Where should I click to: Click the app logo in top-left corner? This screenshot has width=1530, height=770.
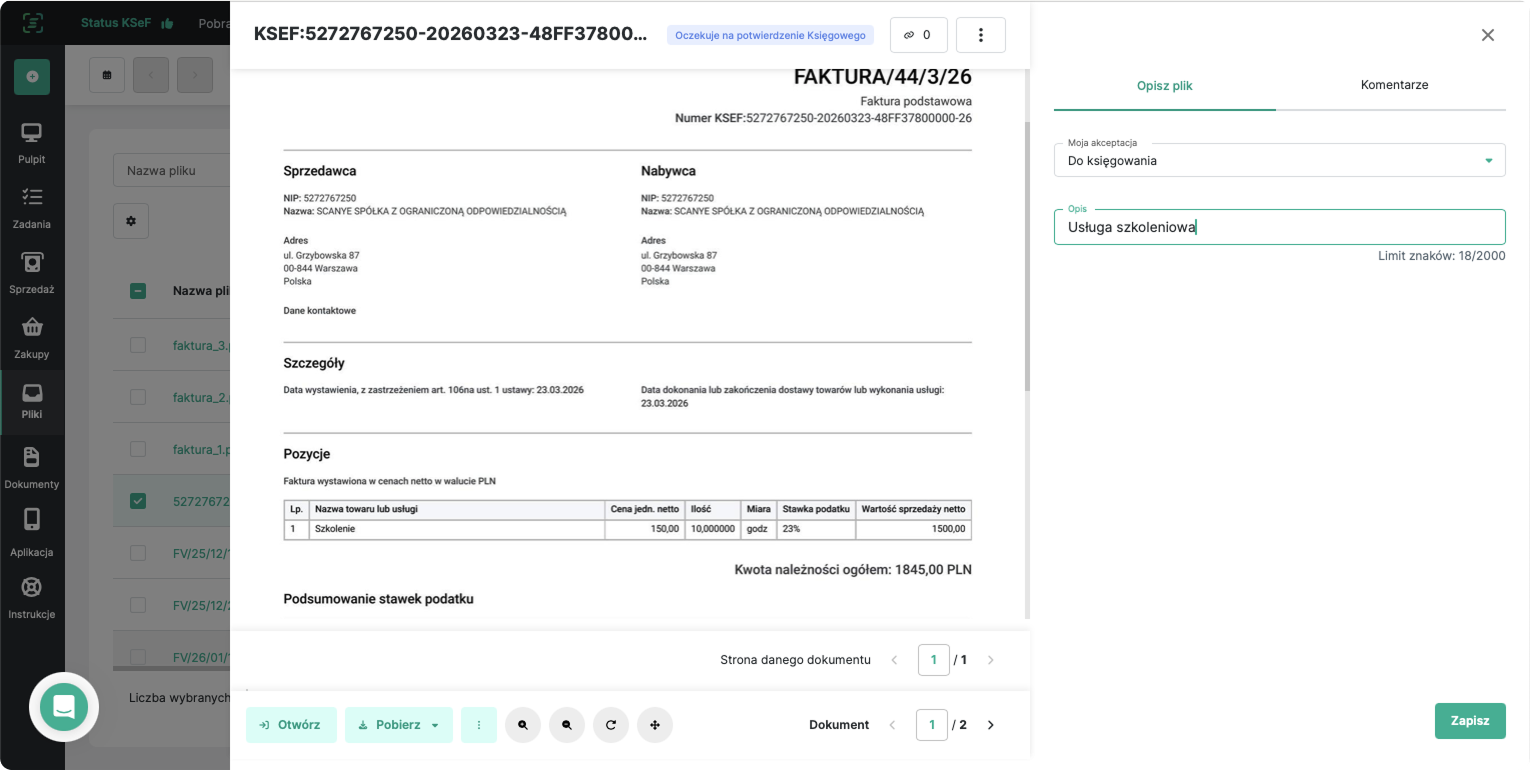[x=32, y=22]
